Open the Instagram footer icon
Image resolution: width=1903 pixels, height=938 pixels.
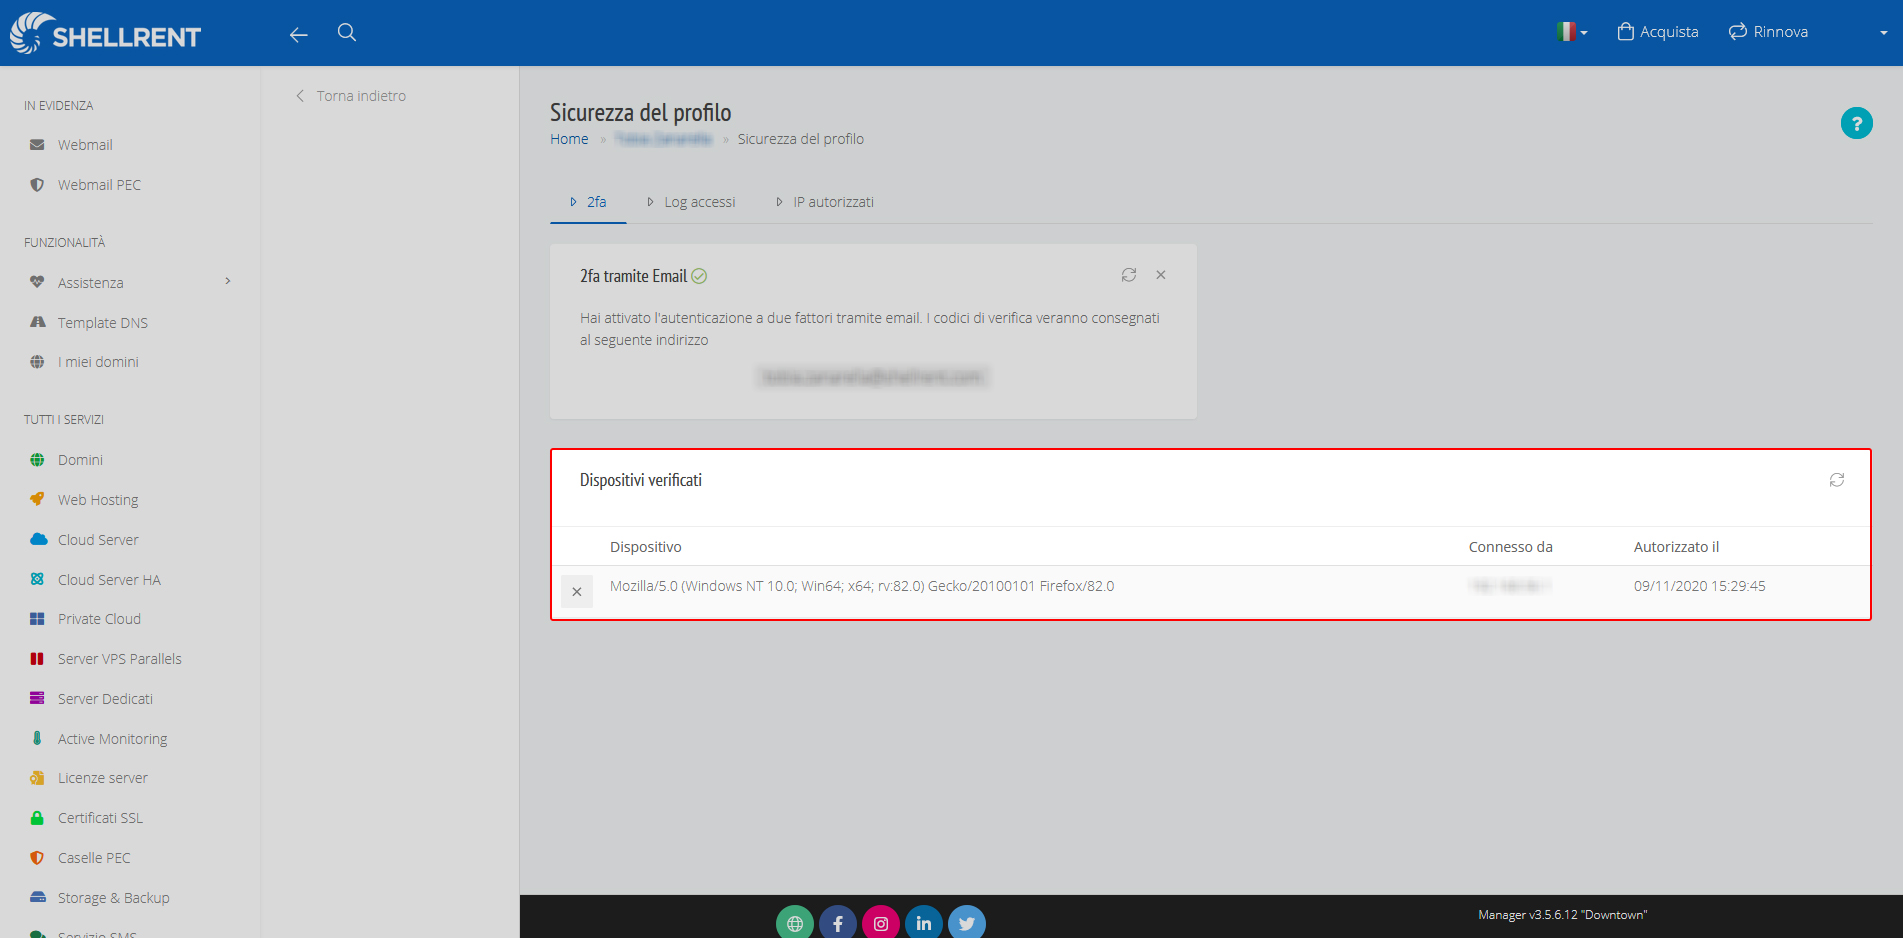pyautogui.click(x=881, y=923)
